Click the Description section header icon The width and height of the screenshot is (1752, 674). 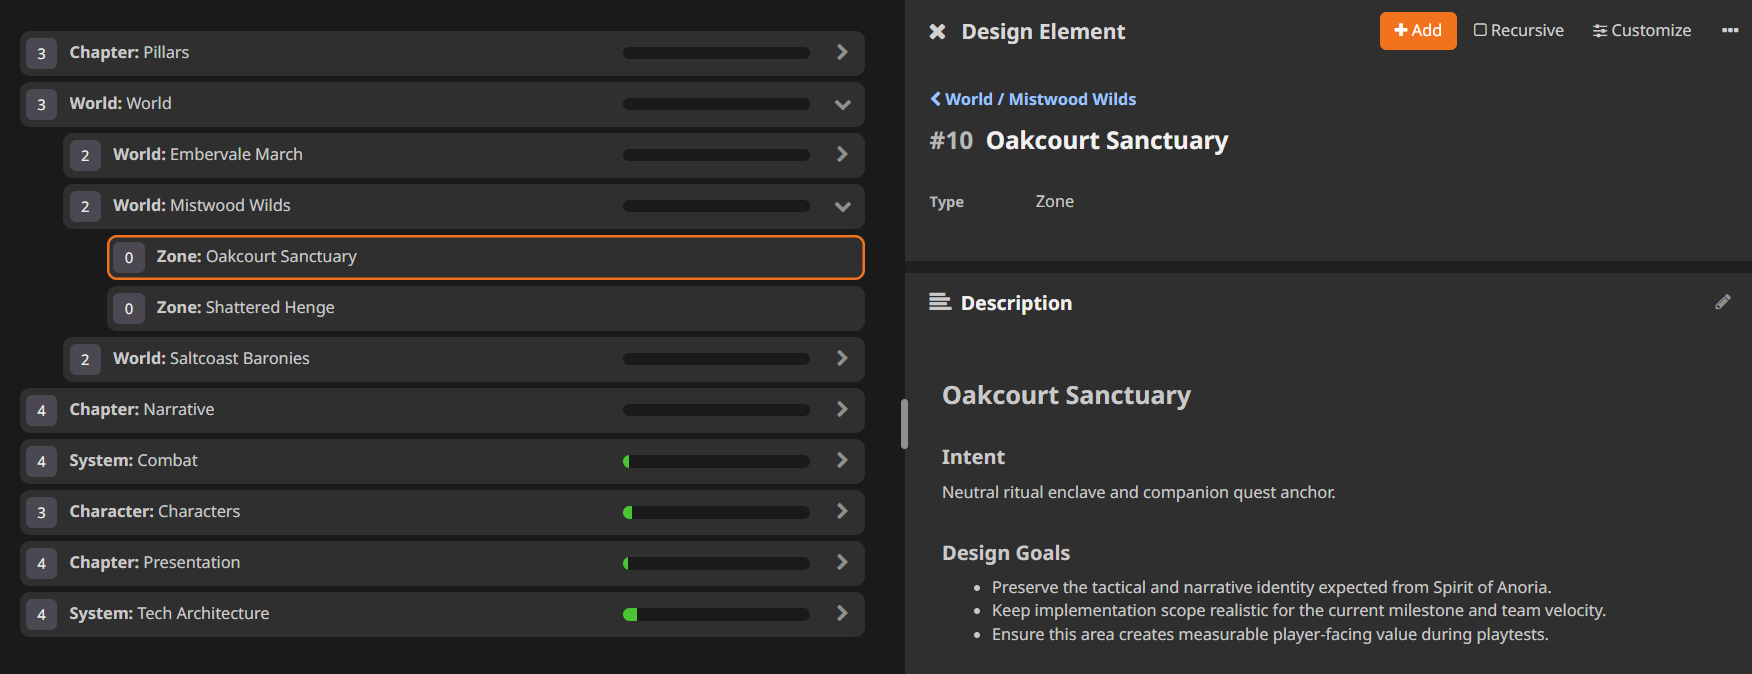(x=940, y=302)
